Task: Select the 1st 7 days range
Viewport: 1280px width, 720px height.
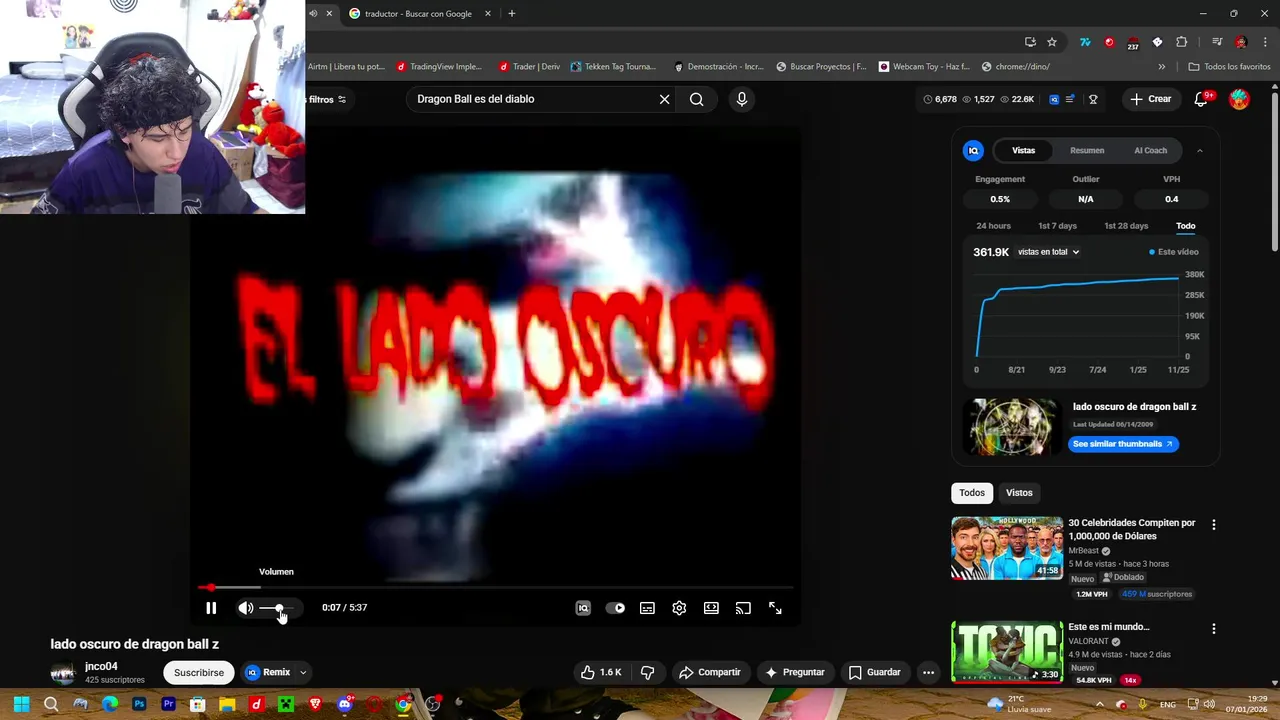Action: (1057, 226)
